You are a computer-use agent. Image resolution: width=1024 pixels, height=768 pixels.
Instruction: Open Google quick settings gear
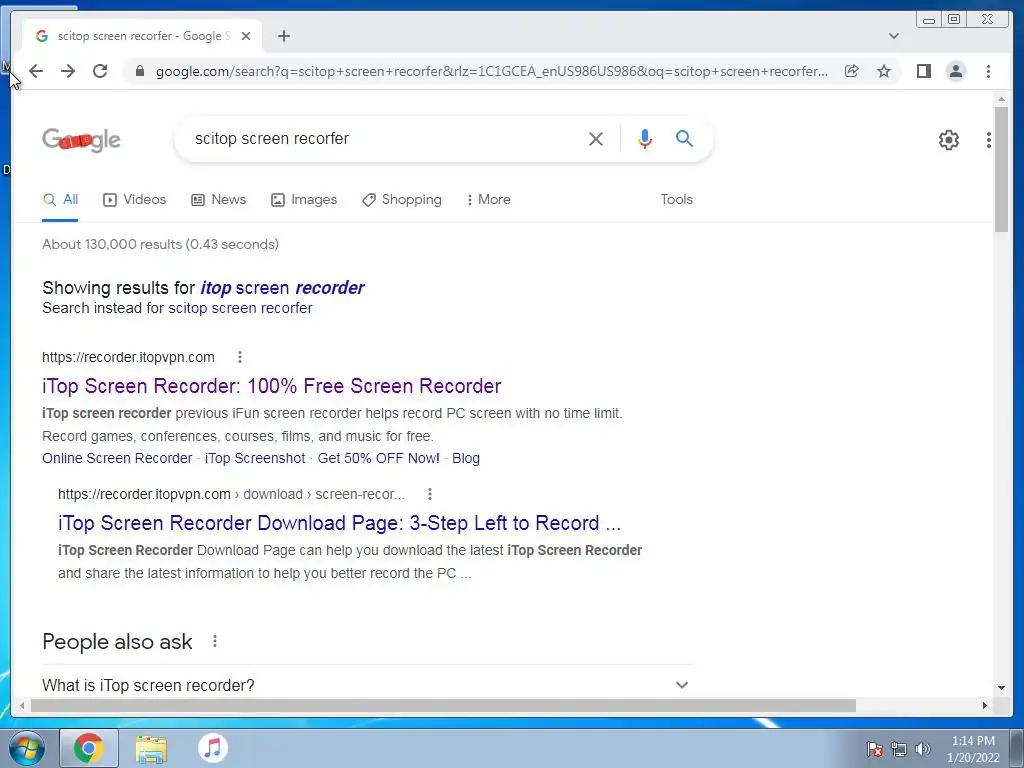click(x=948, y=140)
